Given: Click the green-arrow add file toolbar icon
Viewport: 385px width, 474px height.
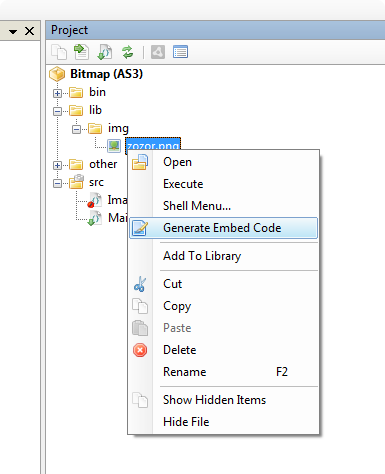Looking at the screenshot, I should click(x=81, y=52).
